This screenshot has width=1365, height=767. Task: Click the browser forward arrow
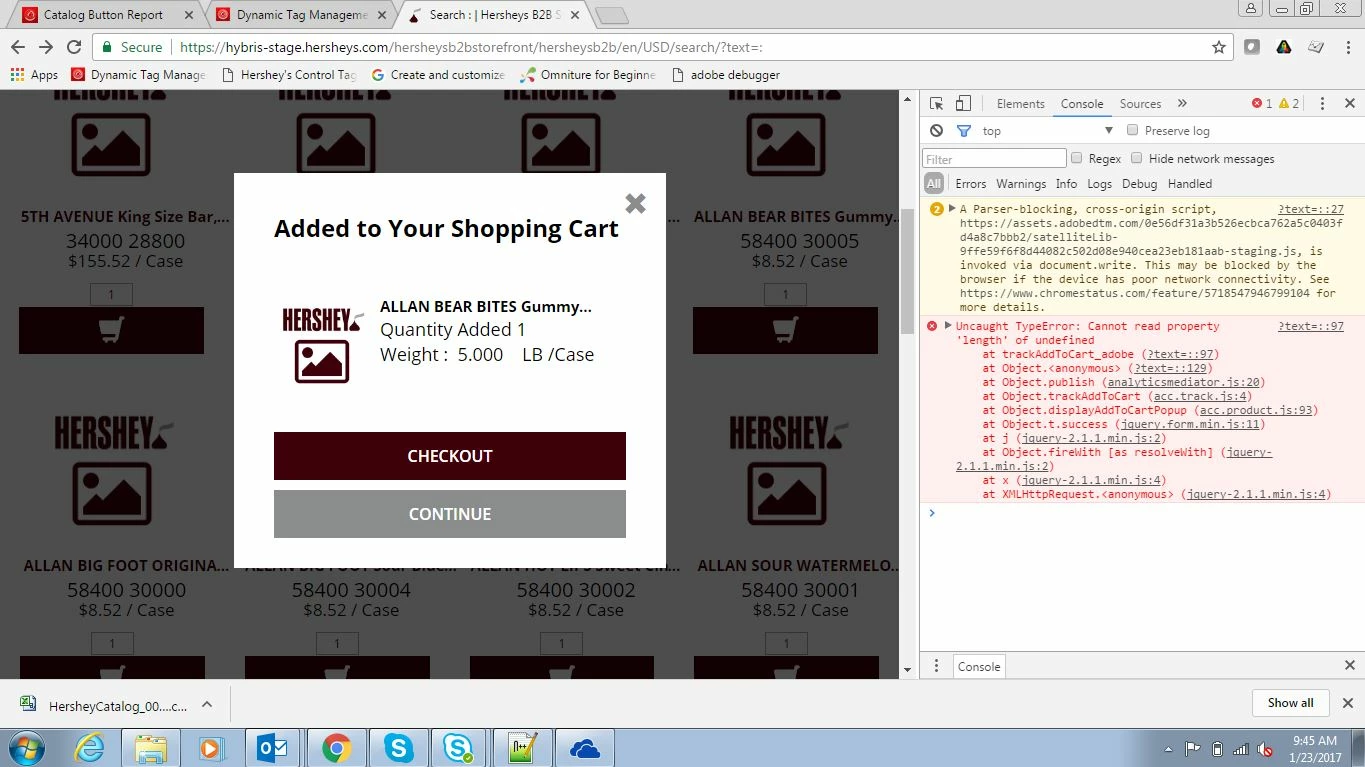tap(46, 47)
